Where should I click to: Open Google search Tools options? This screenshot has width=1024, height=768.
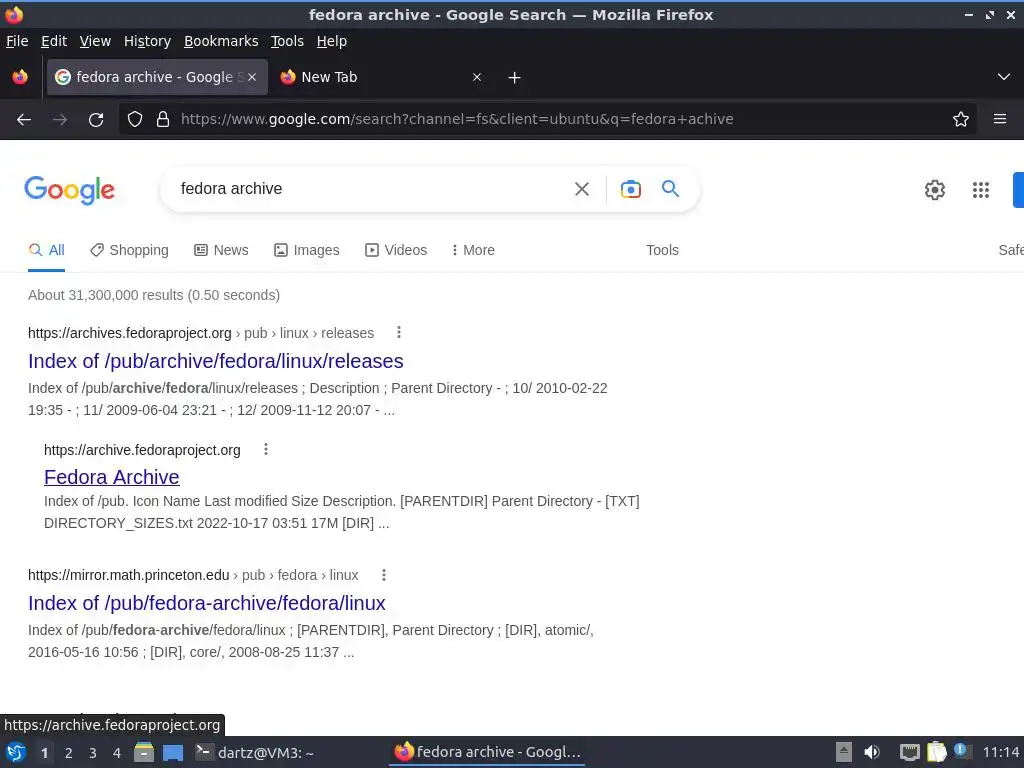pos(662,250)
